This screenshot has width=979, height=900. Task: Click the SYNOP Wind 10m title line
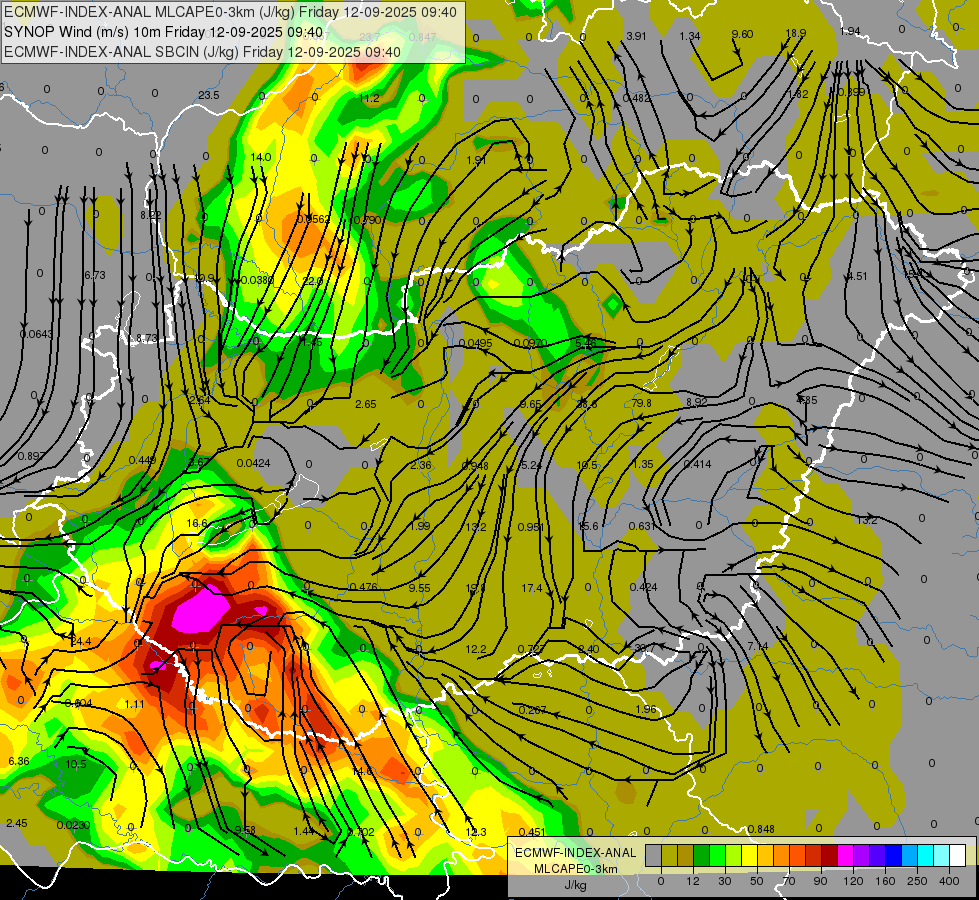point(163,32)
